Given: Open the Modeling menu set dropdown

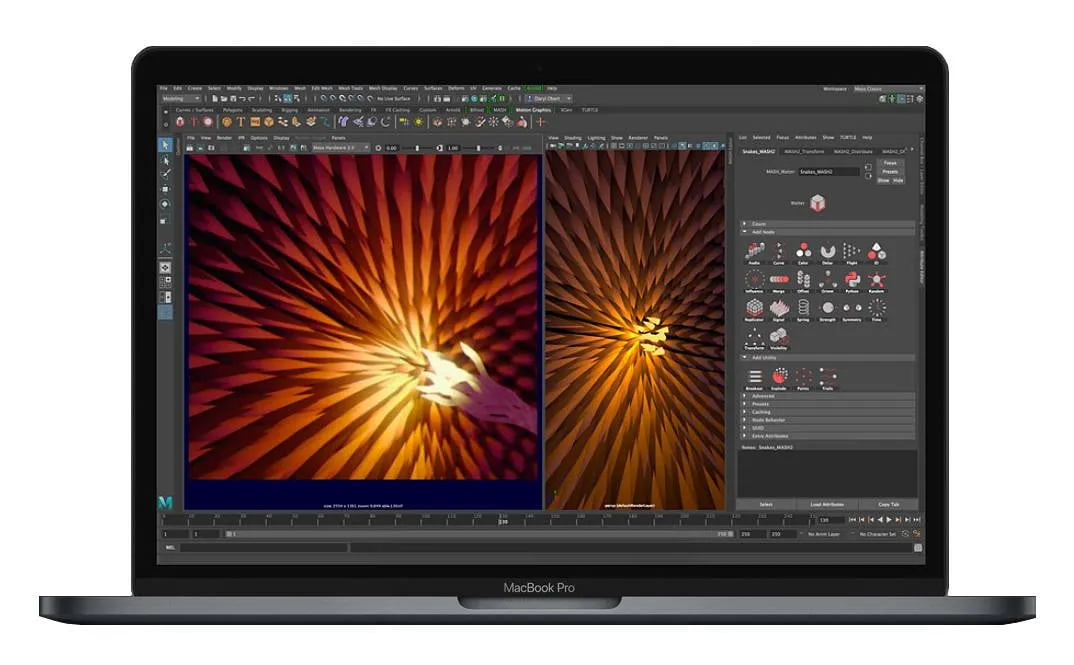Looking at the screenshot, I should point(181,99).
